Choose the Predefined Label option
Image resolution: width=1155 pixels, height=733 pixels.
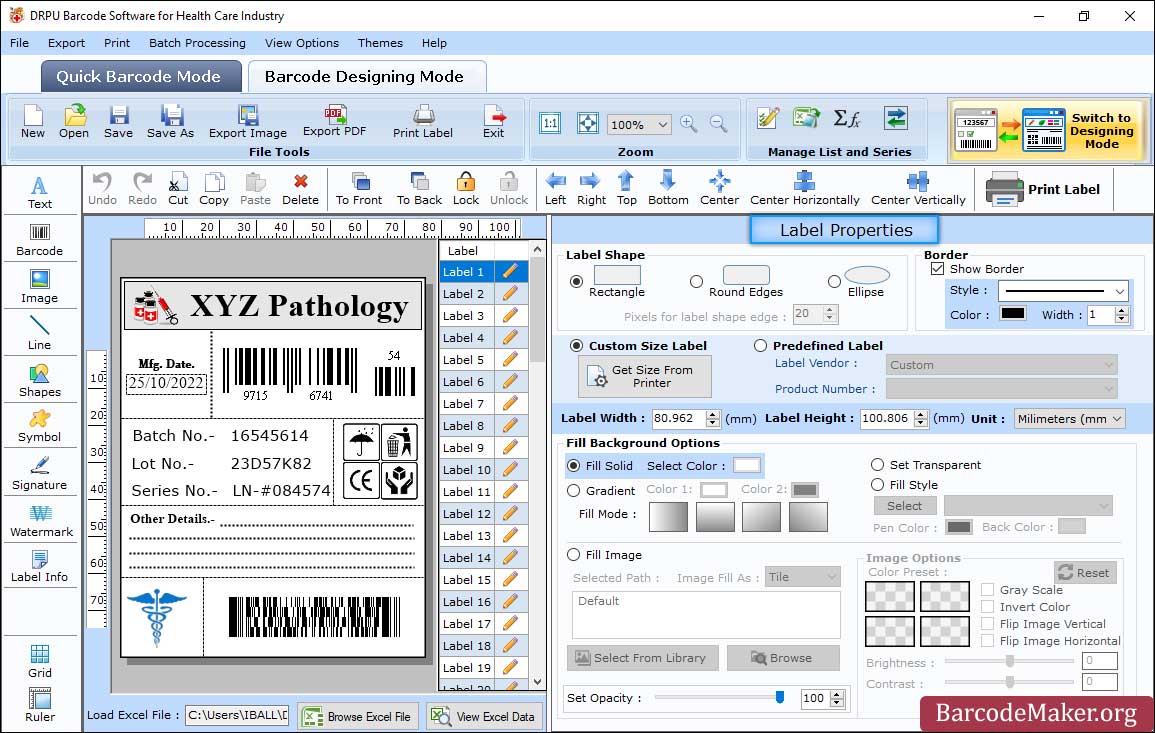[760, 346]
